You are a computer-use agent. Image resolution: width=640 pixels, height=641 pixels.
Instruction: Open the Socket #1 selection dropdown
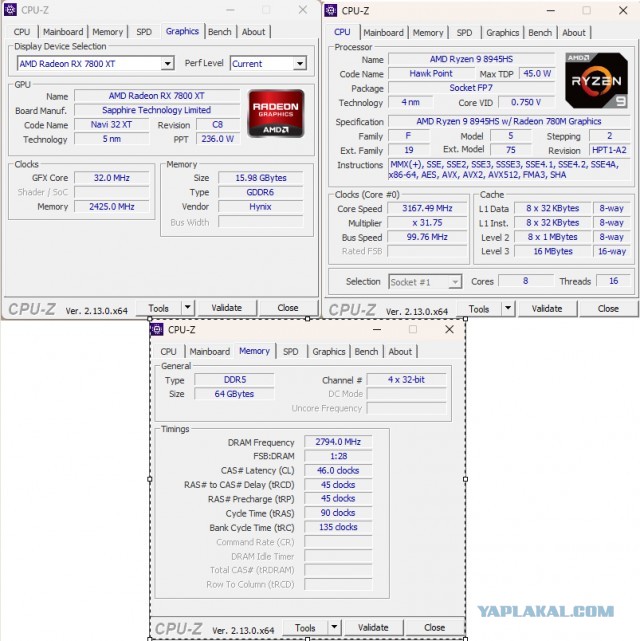pyautogui.click(x=454, y=282)
